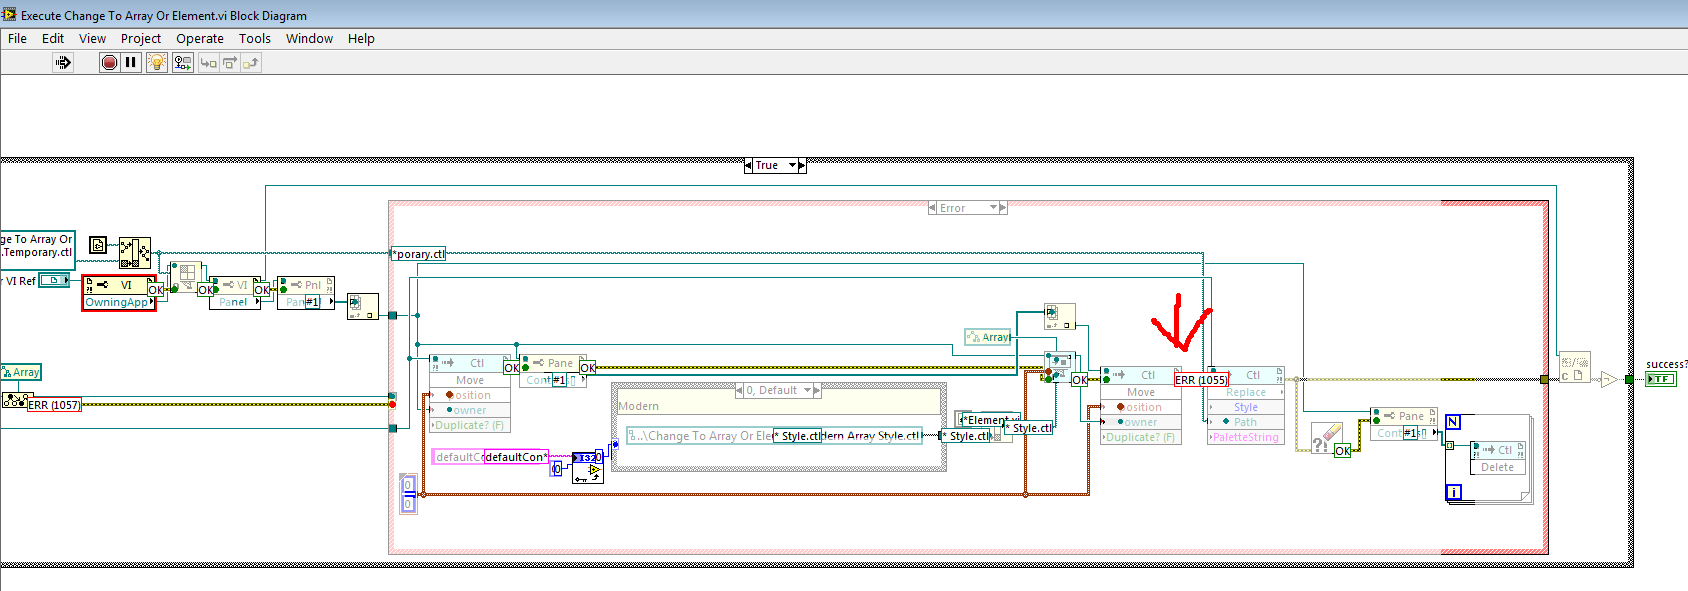Go to previous case of the True structure
Image resolution: width=1688 pixels, height=591 pixels.
click(748, 165)
